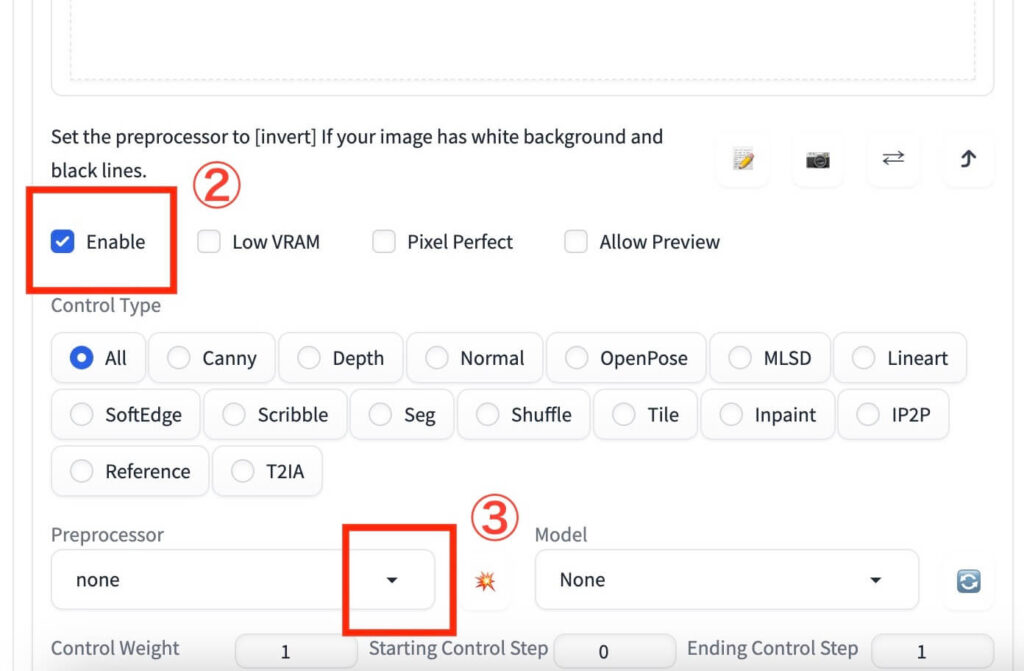This screenshot has height=671, width=1024.
Task: Select the Inpaint control type
Action: point(731,415)
